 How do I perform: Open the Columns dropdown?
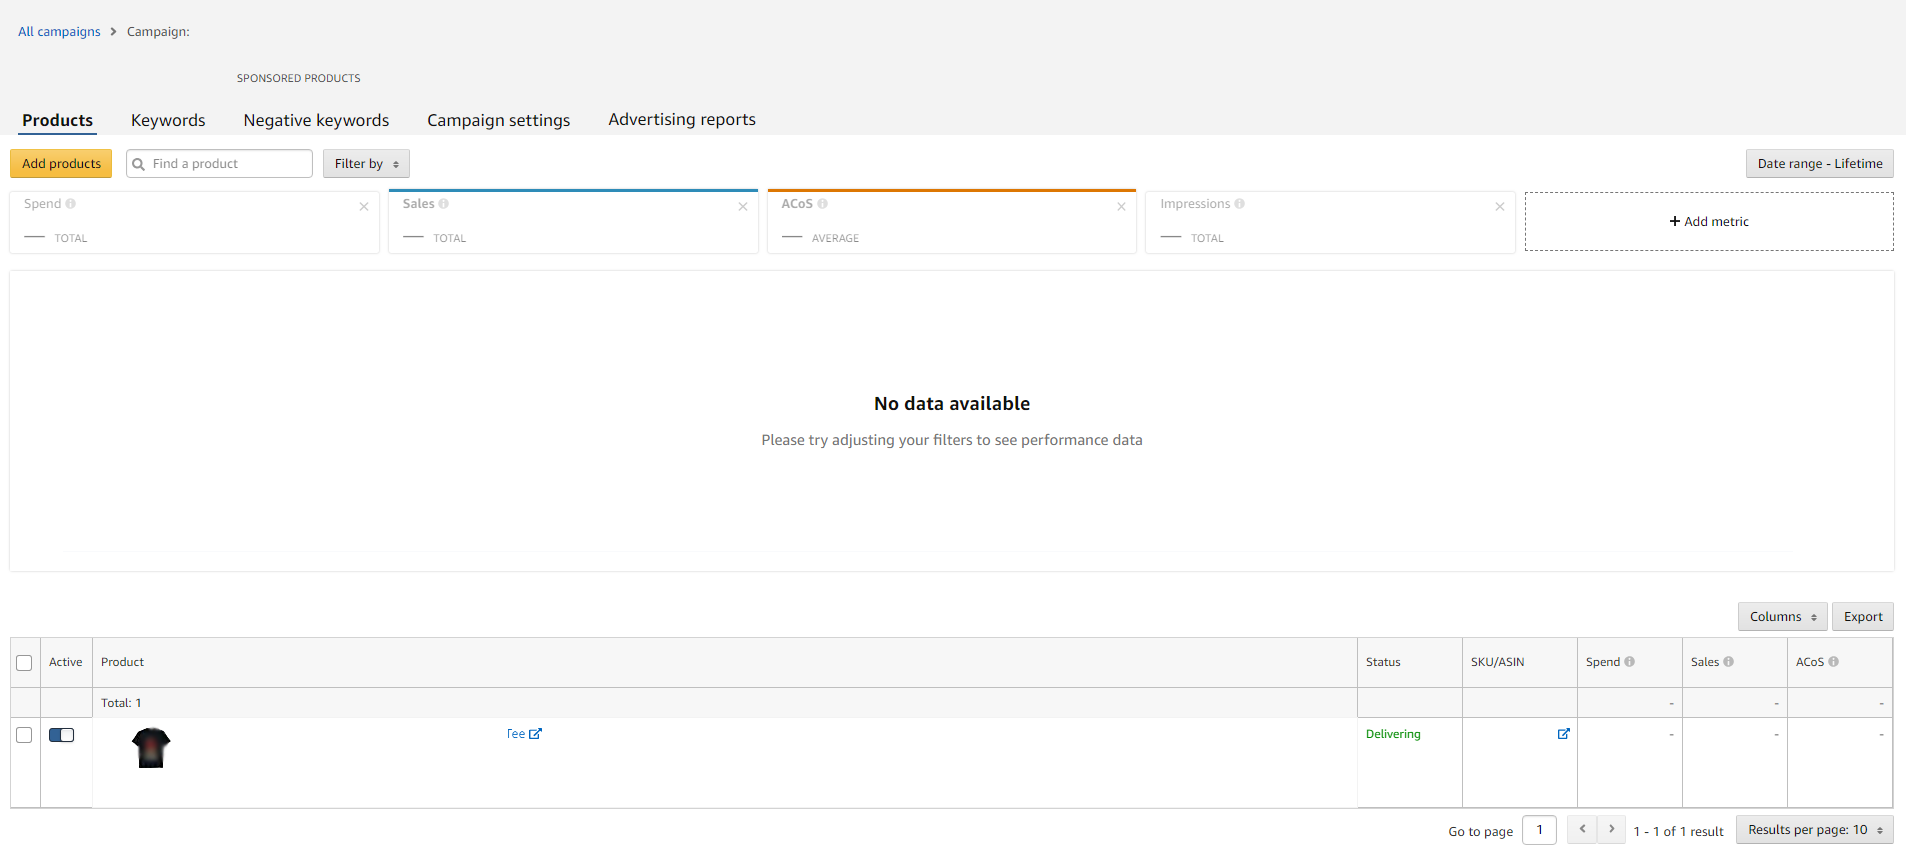tap(1783, 617)
